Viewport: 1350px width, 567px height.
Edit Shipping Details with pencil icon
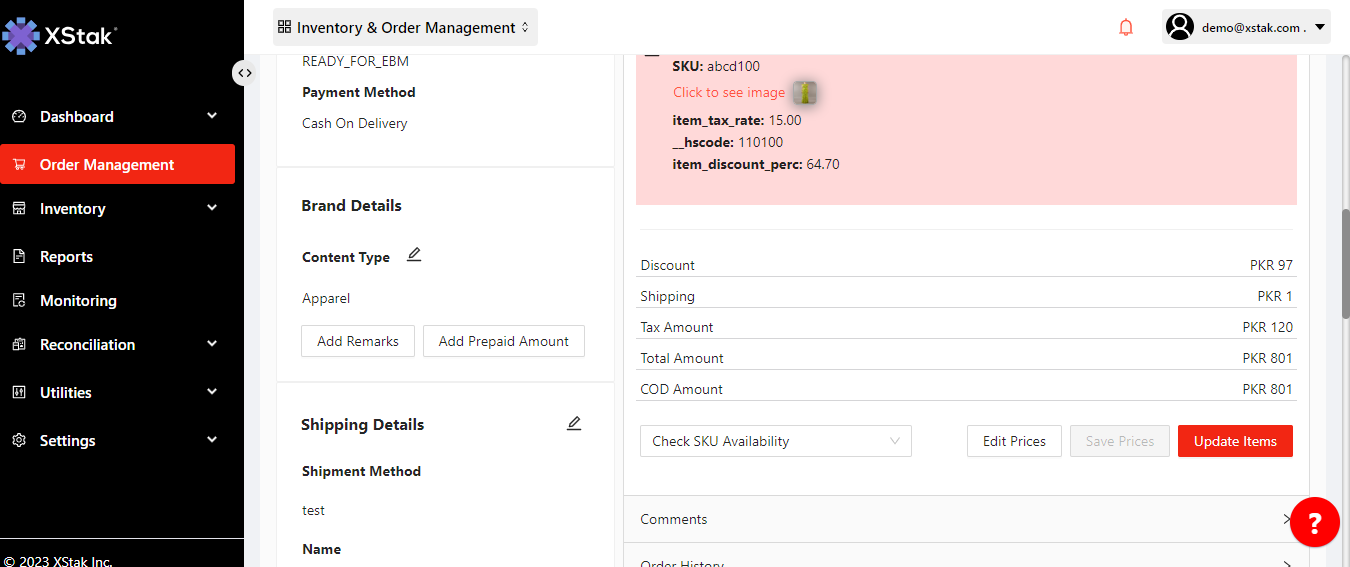(574, 424)
